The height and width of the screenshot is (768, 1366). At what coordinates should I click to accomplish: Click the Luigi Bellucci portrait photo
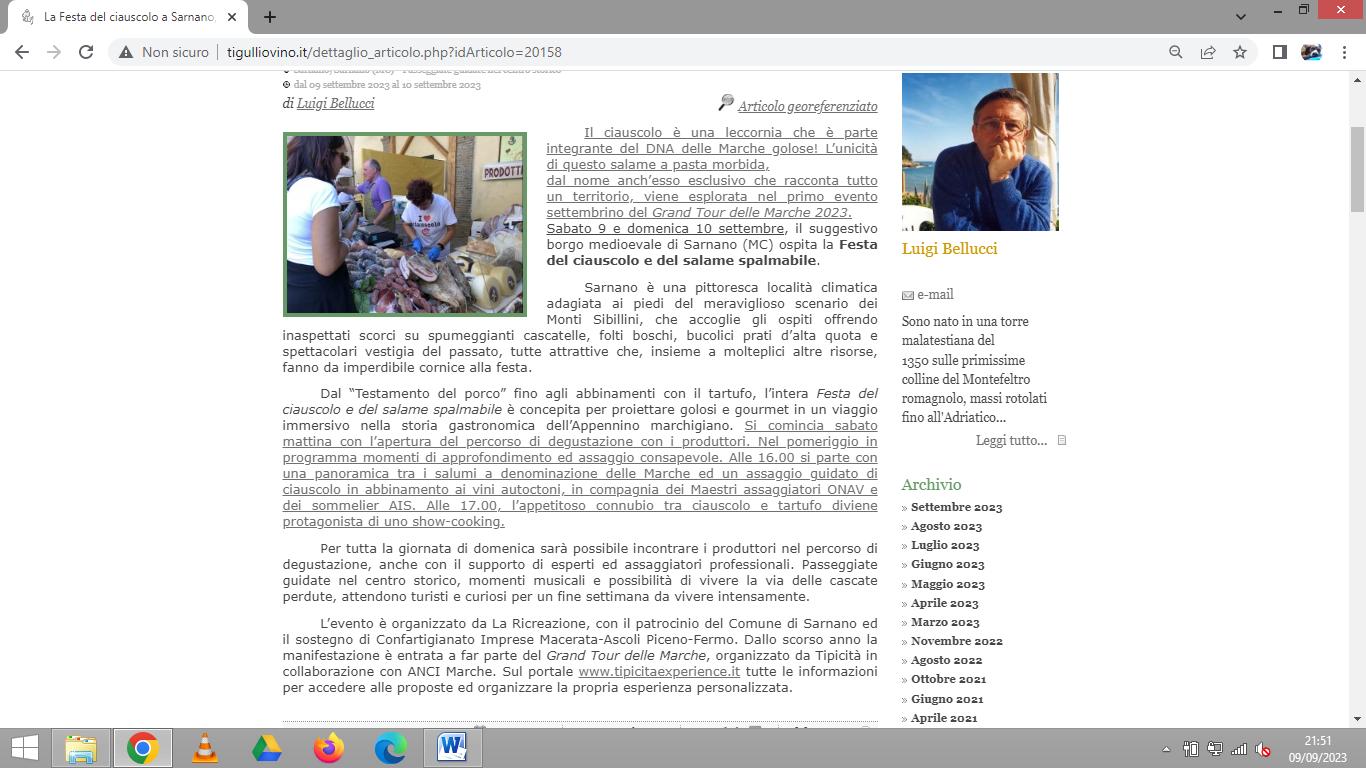[980, 152]
